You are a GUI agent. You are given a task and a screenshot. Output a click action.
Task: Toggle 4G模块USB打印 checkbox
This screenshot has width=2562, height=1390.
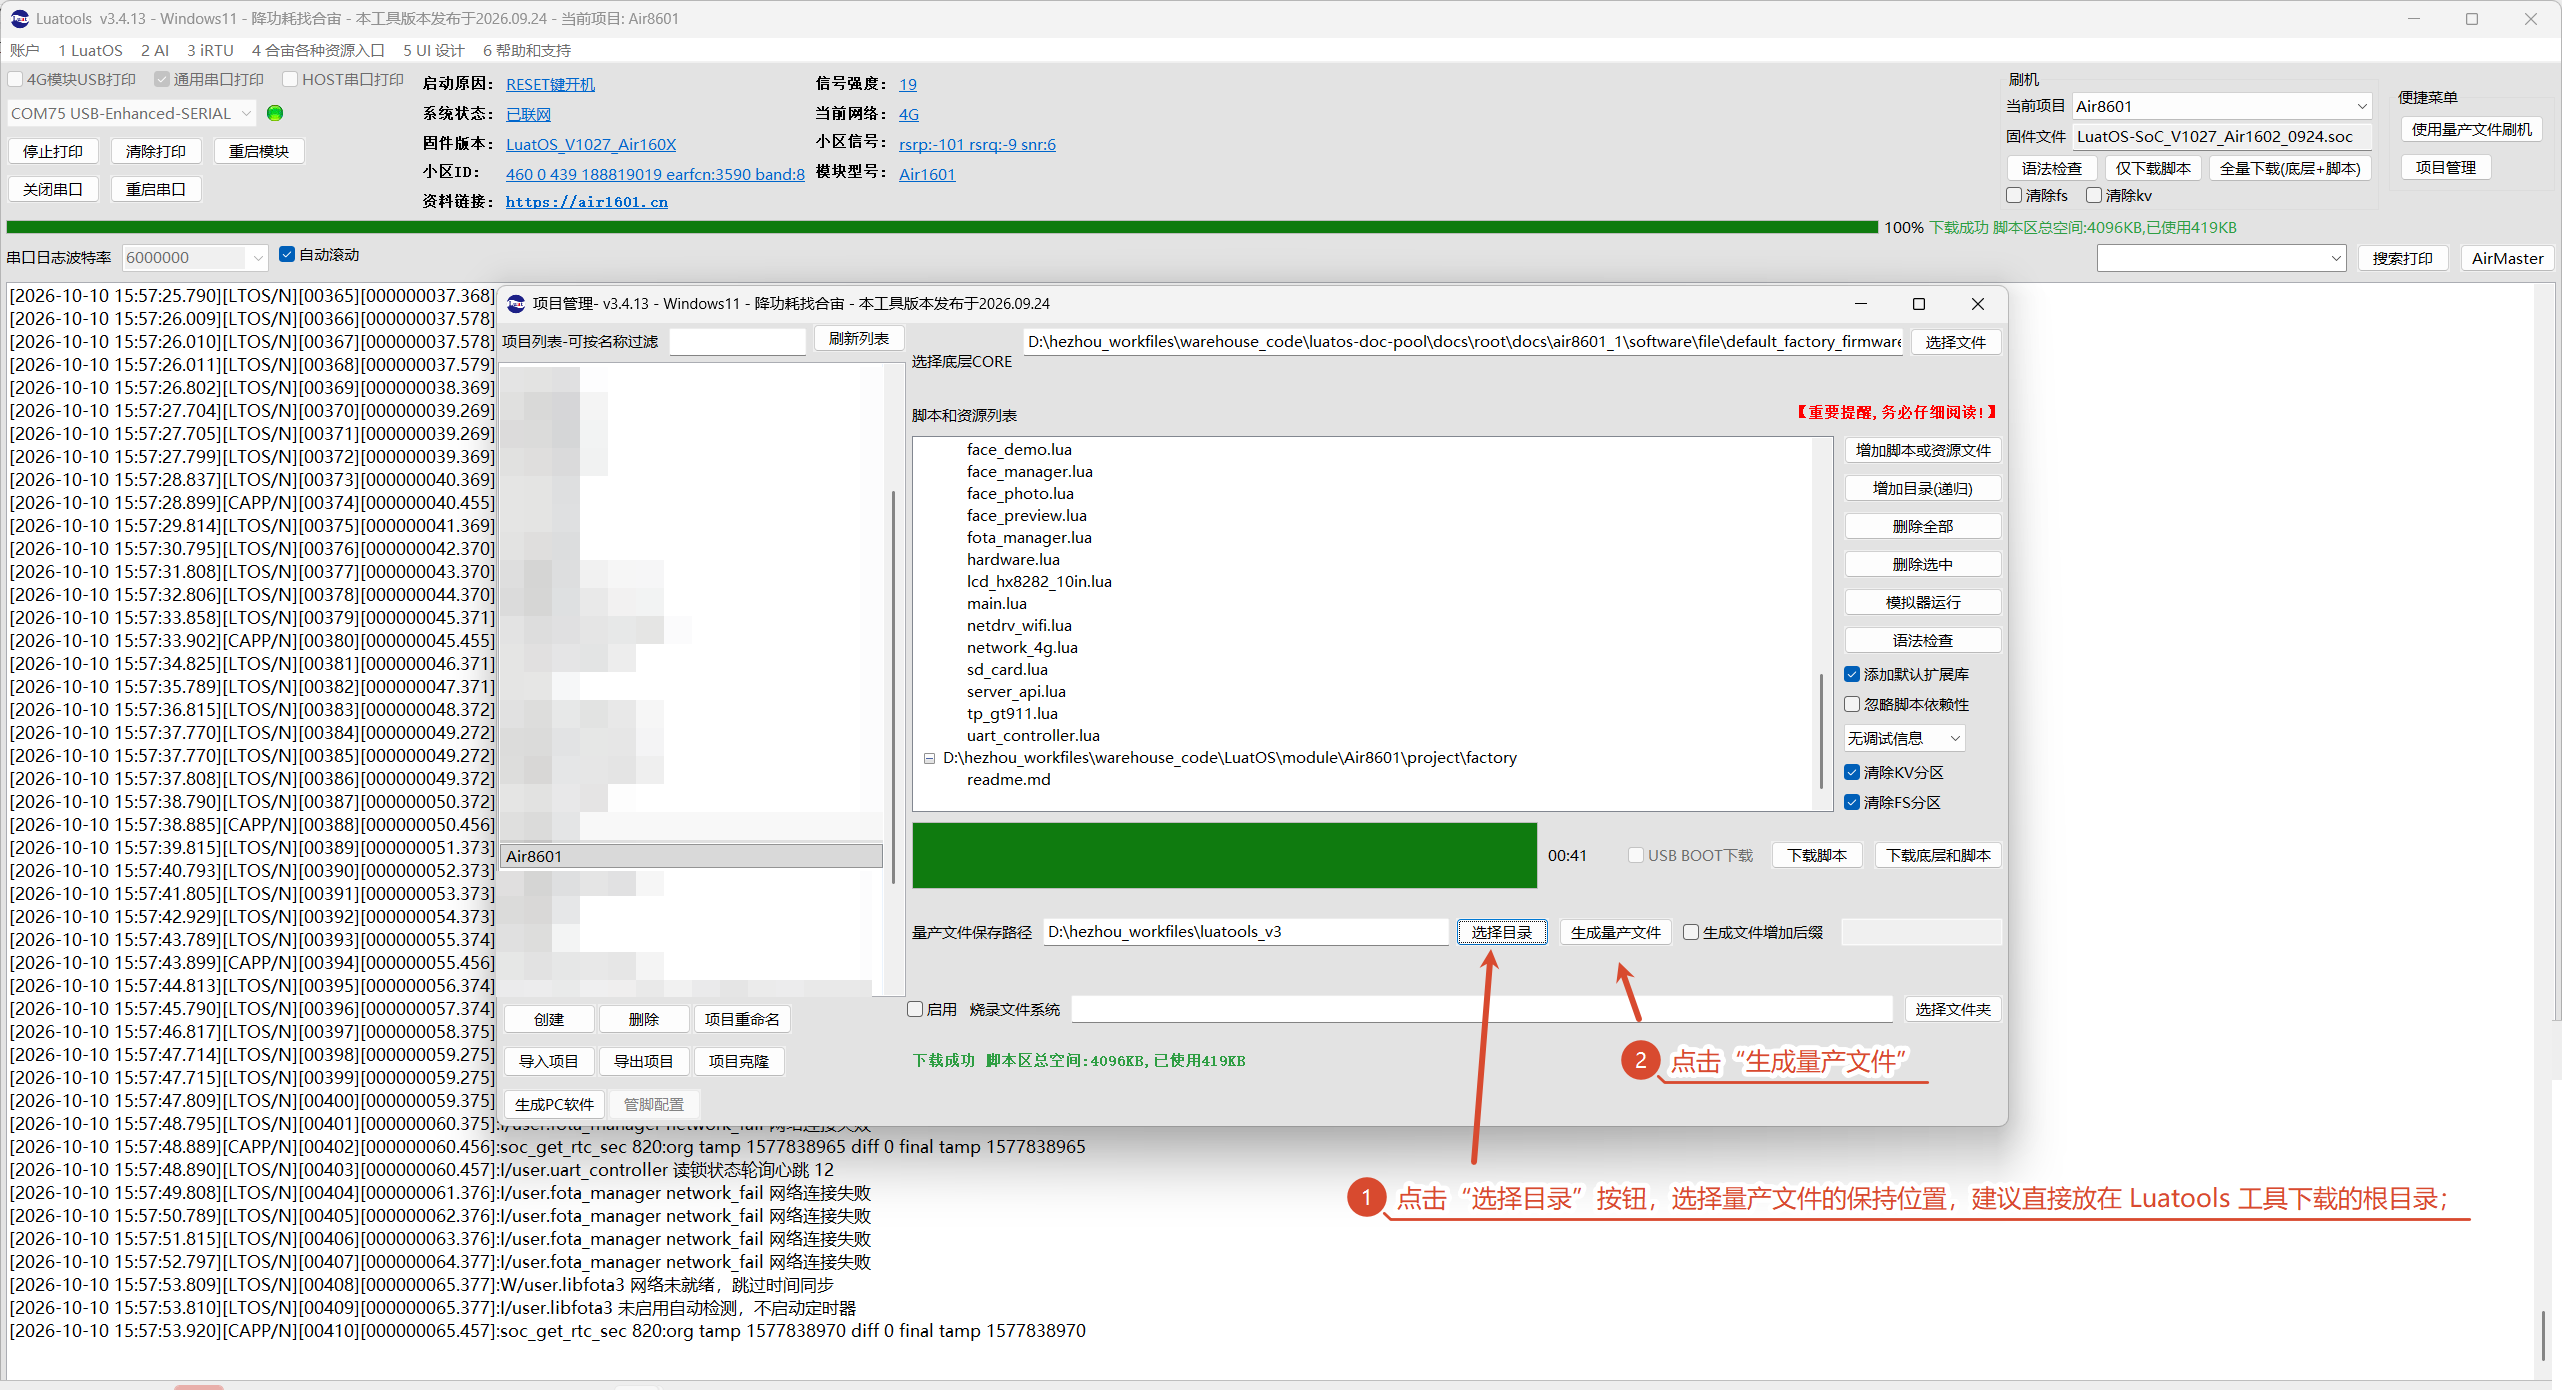(x=15, y=79)
